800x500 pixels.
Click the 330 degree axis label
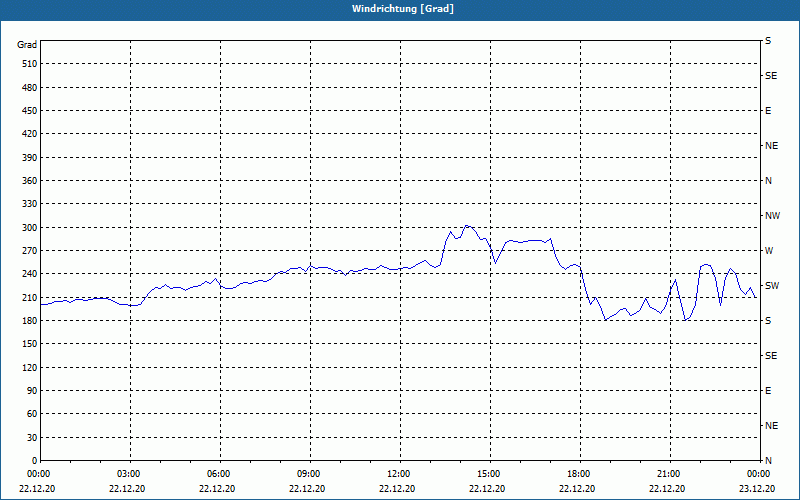[x=30, y=204]
